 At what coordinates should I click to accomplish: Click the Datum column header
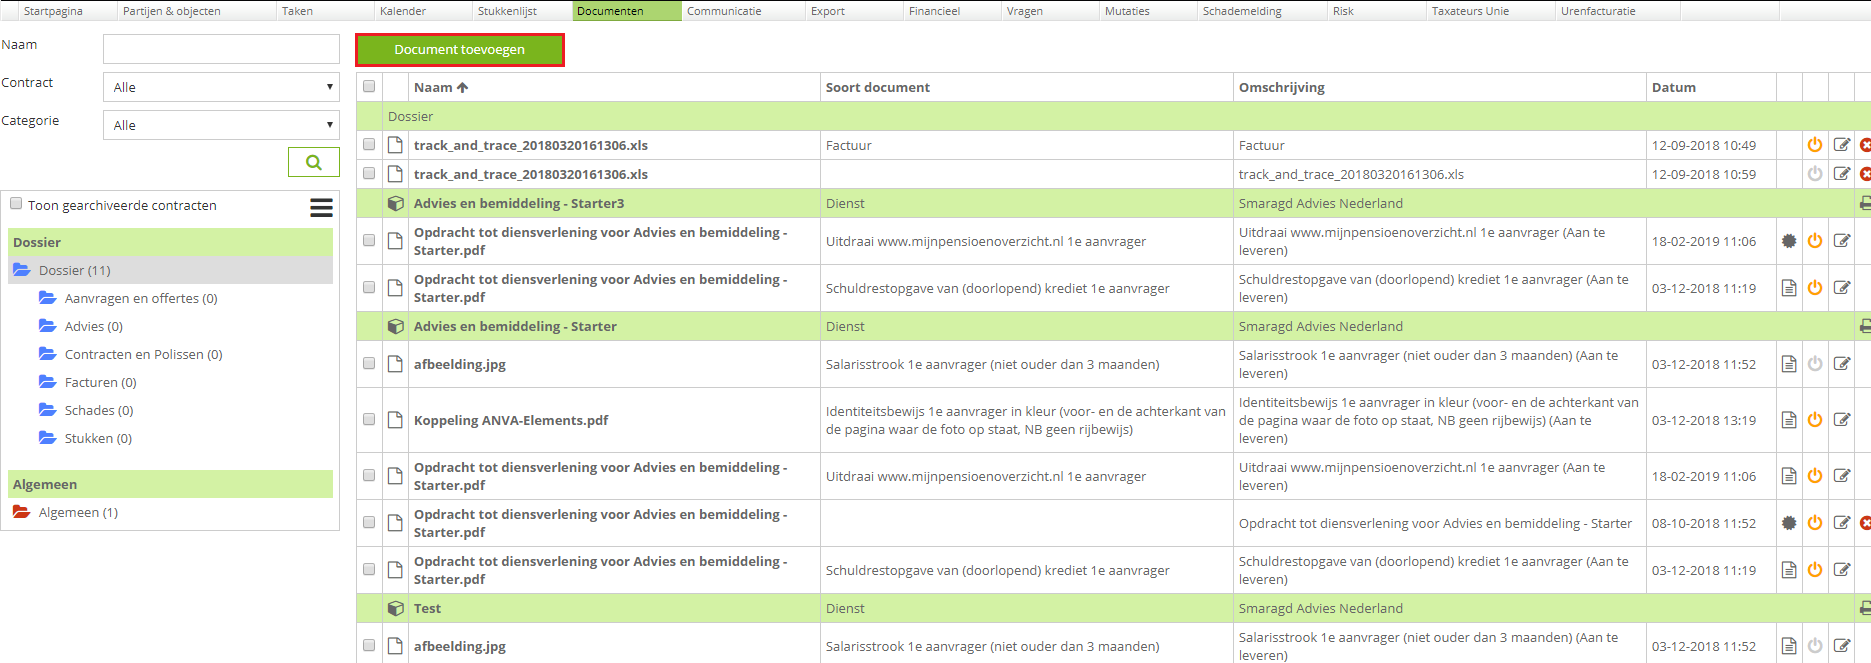tap(1674, 87)
